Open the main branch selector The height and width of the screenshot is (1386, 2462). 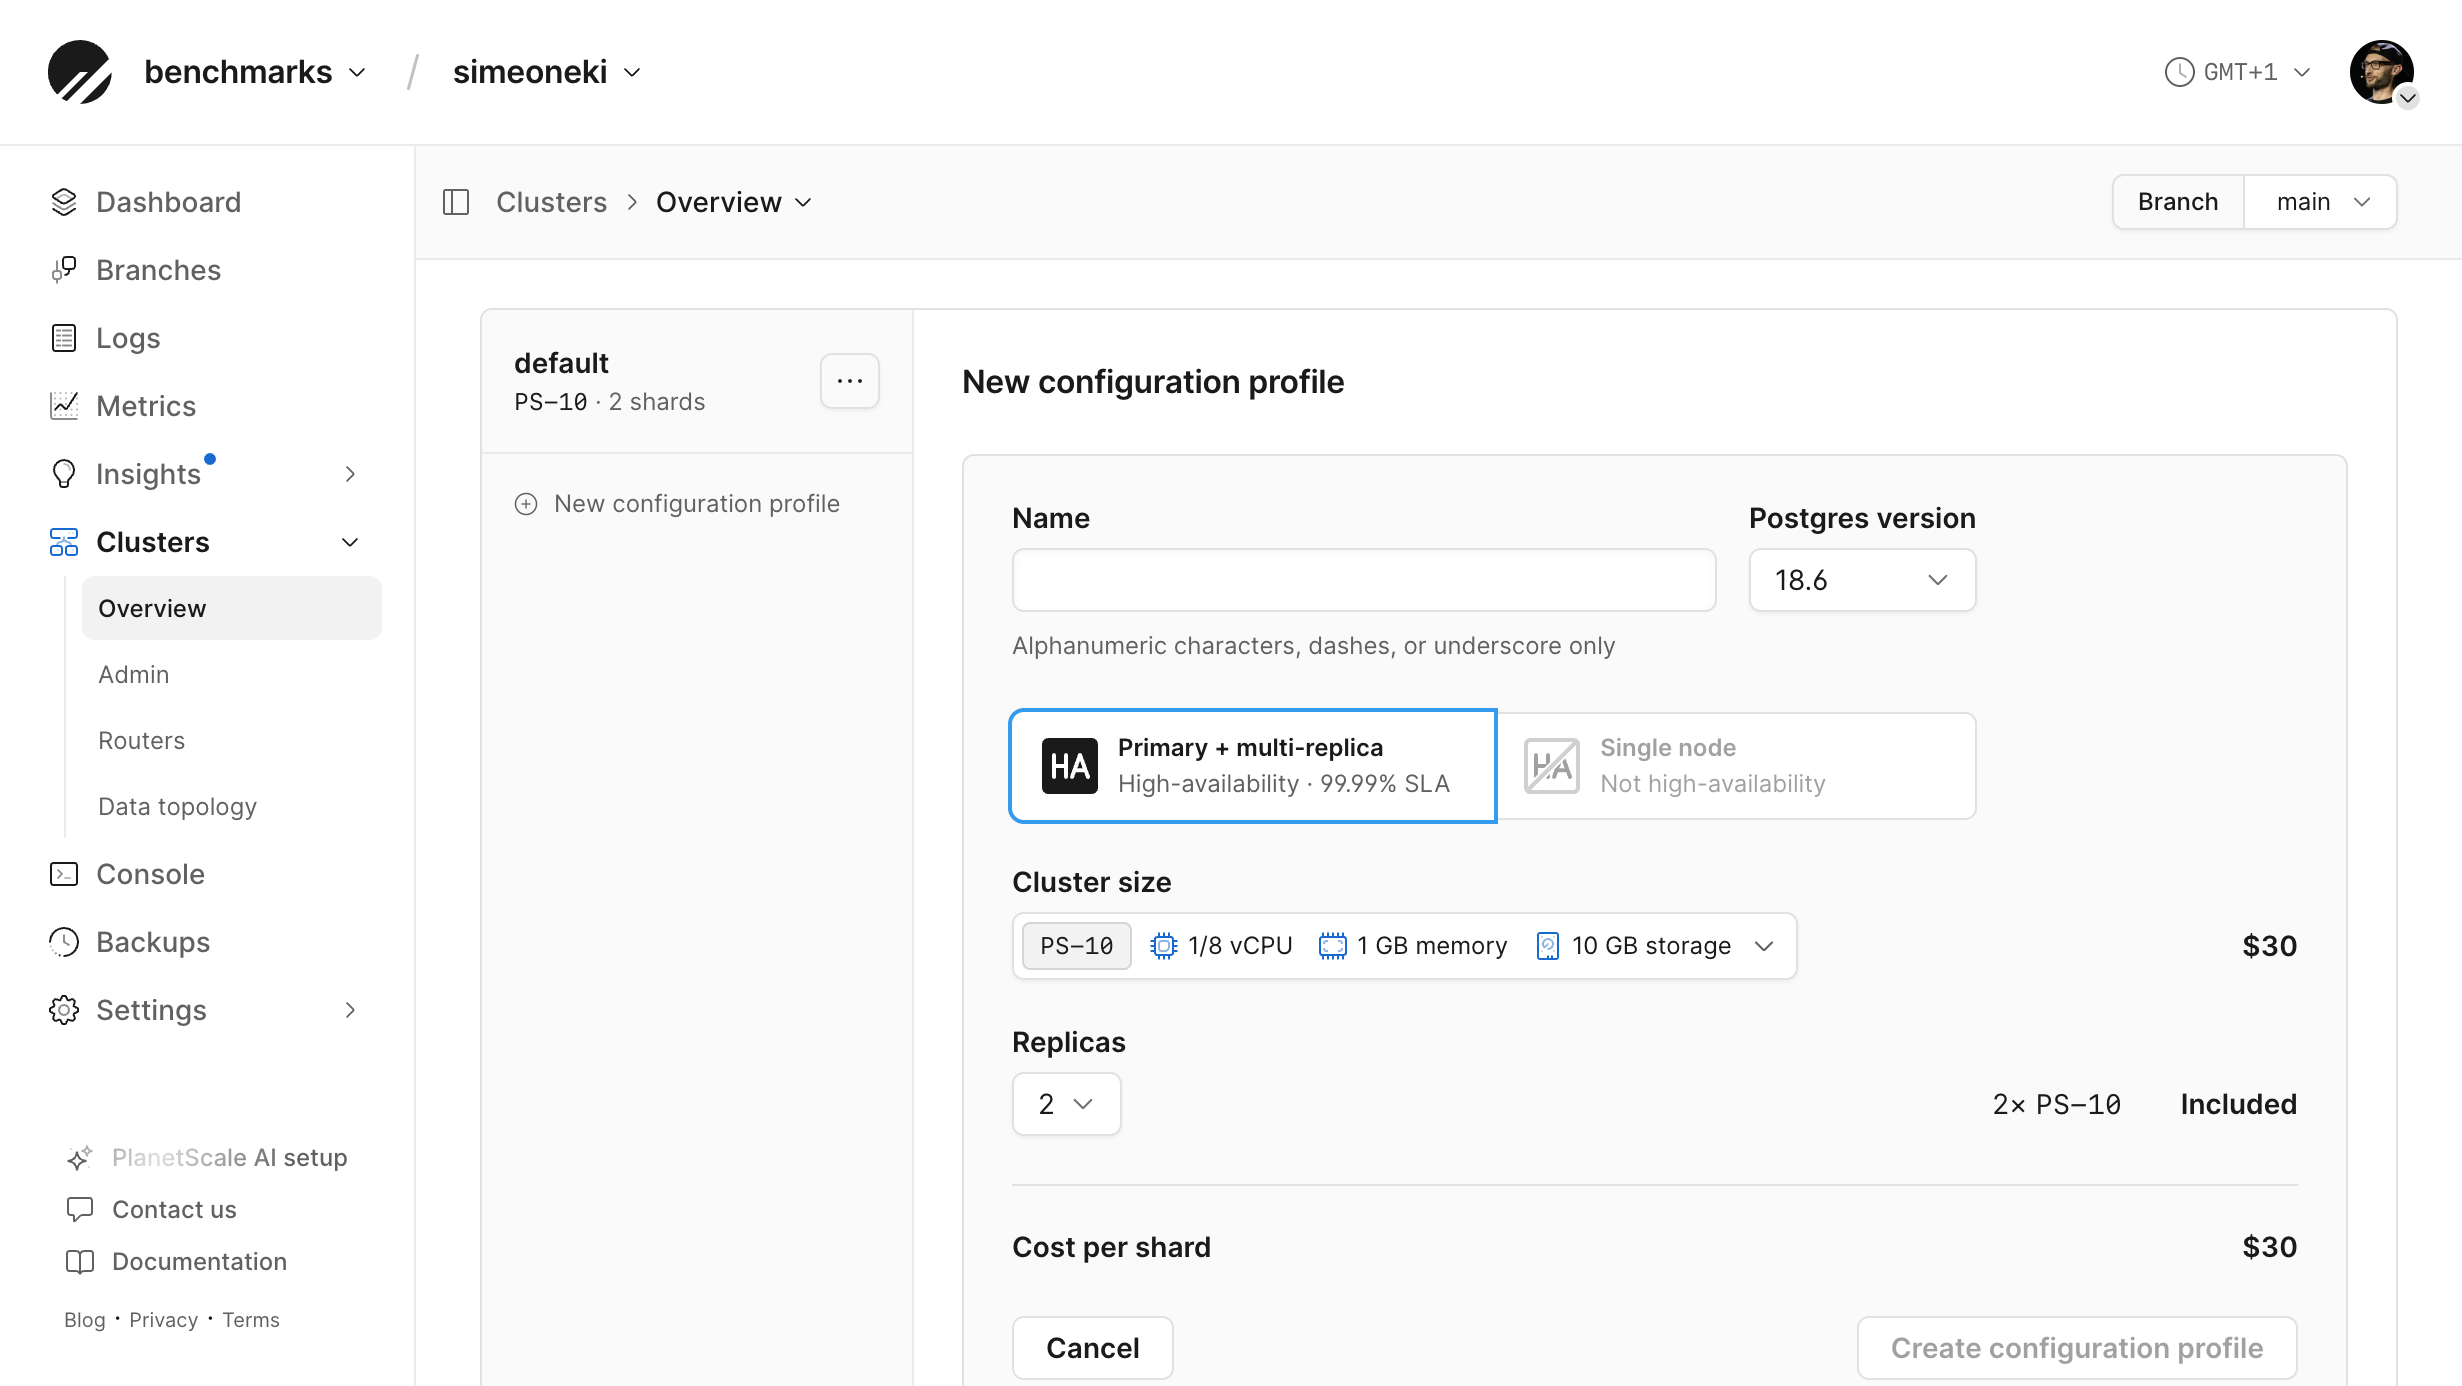(2320, 202)
